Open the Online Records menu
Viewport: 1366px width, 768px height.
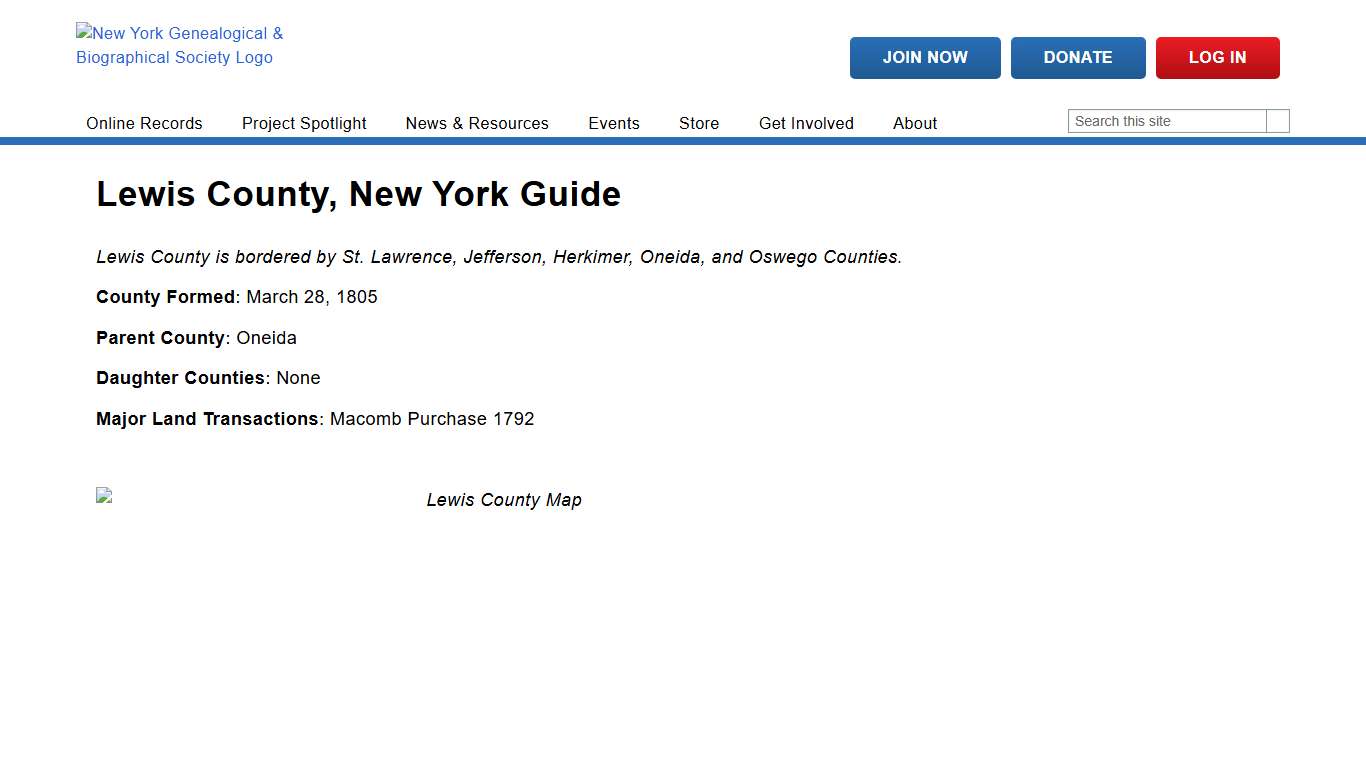(144, 123)
